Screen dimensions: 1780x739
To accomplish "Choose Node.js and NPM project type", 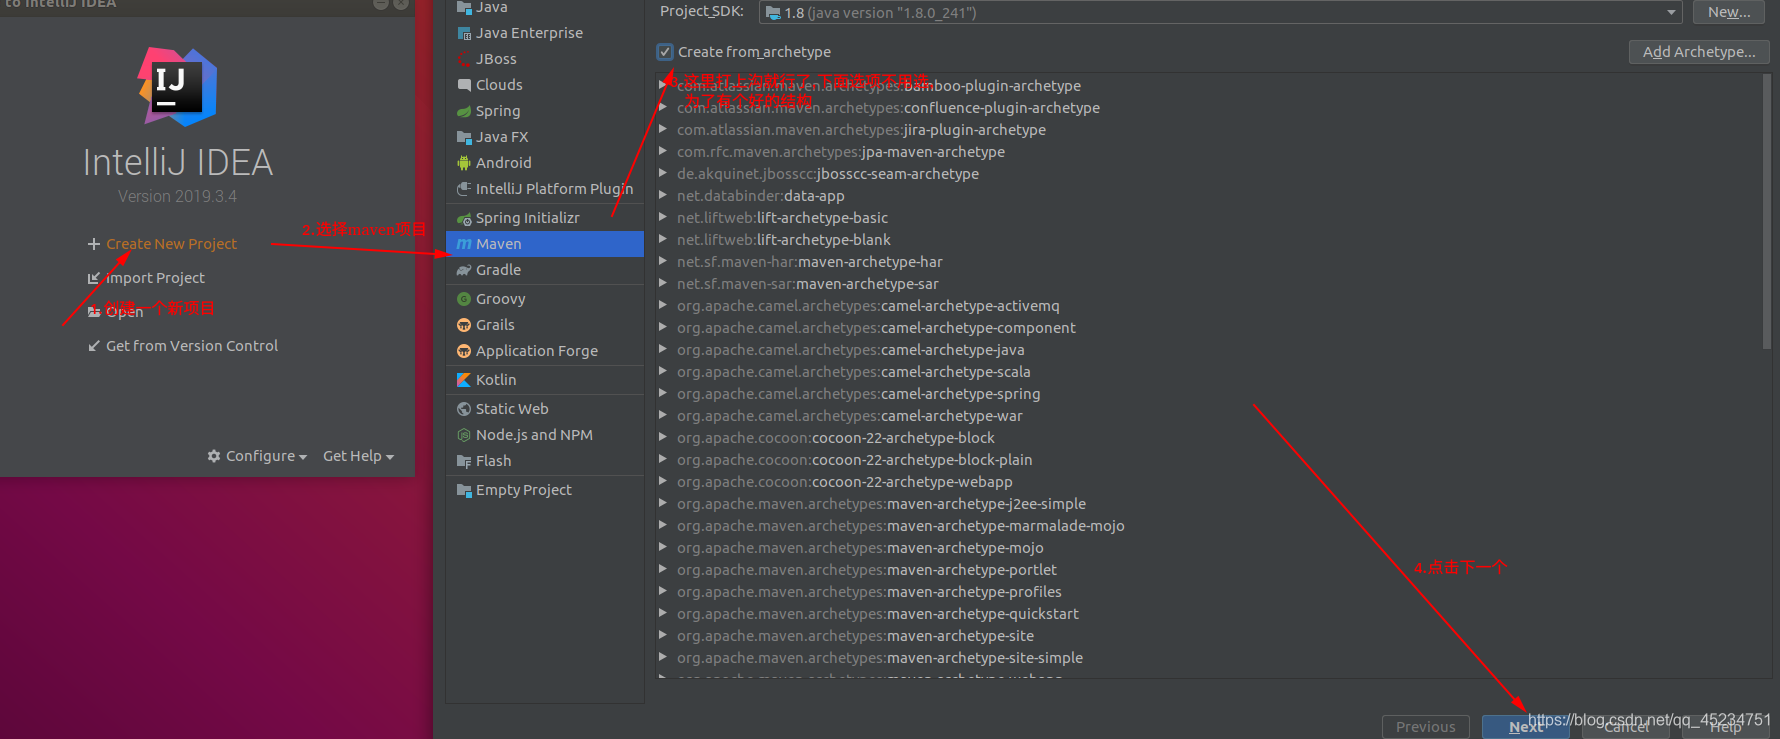I will click(x=544, y=435).
